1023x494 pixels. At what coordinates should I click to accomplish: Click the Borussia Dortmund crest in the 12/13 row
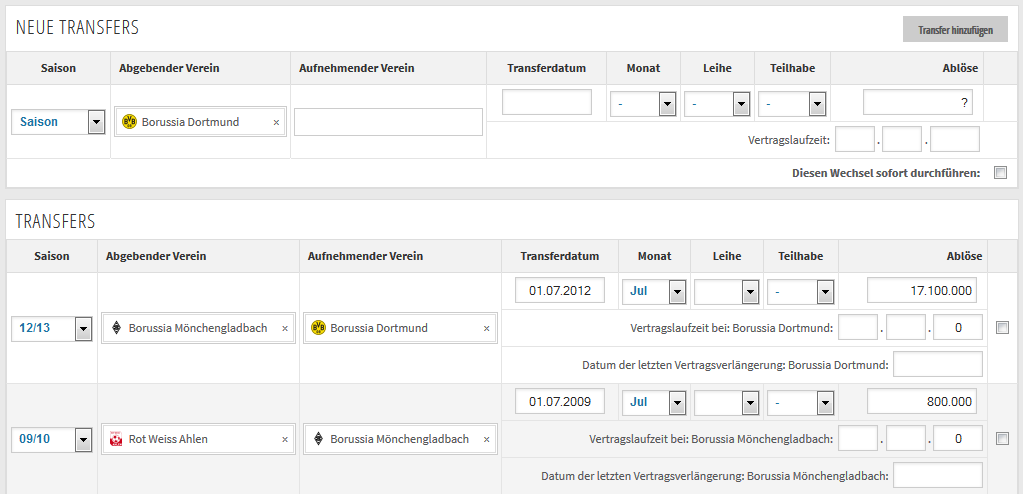(x=318, y=328)
